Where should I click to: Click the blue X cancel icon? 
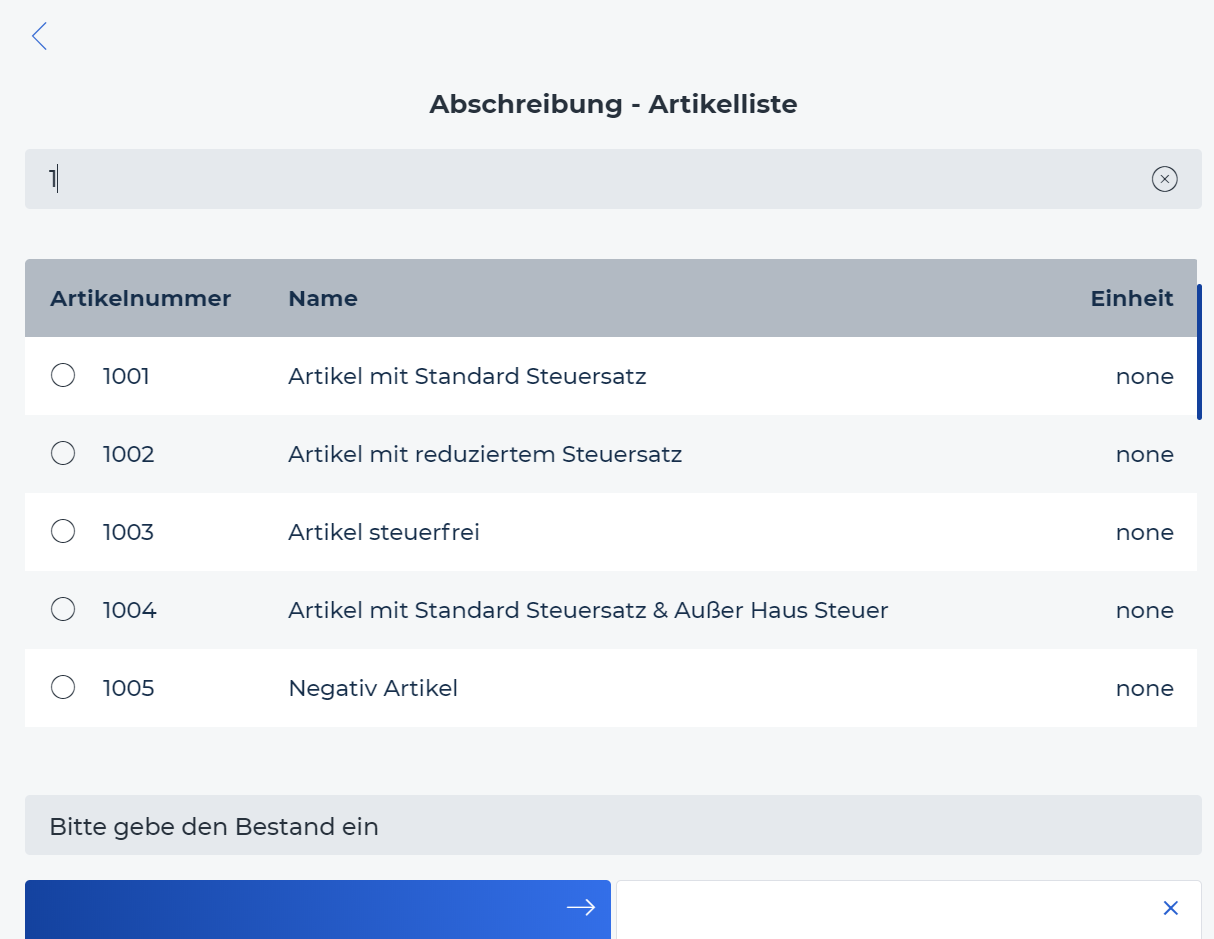(1171, 908)
